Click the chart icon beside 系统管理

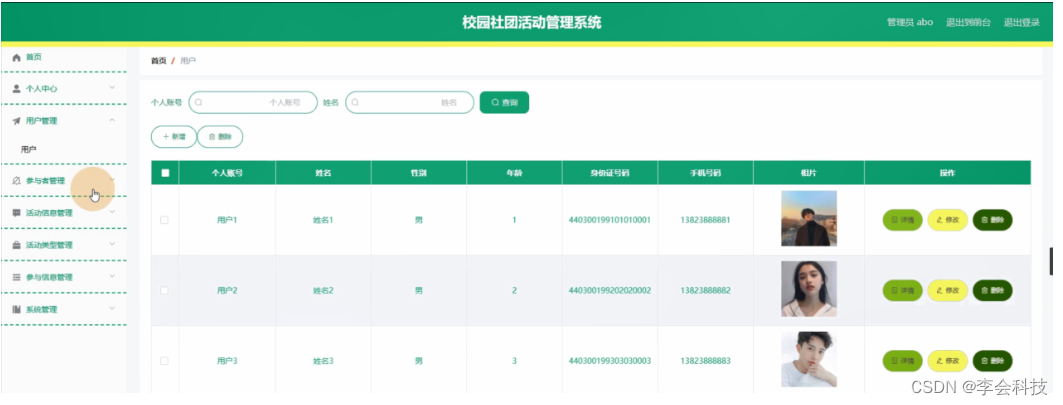coord(16,310)
